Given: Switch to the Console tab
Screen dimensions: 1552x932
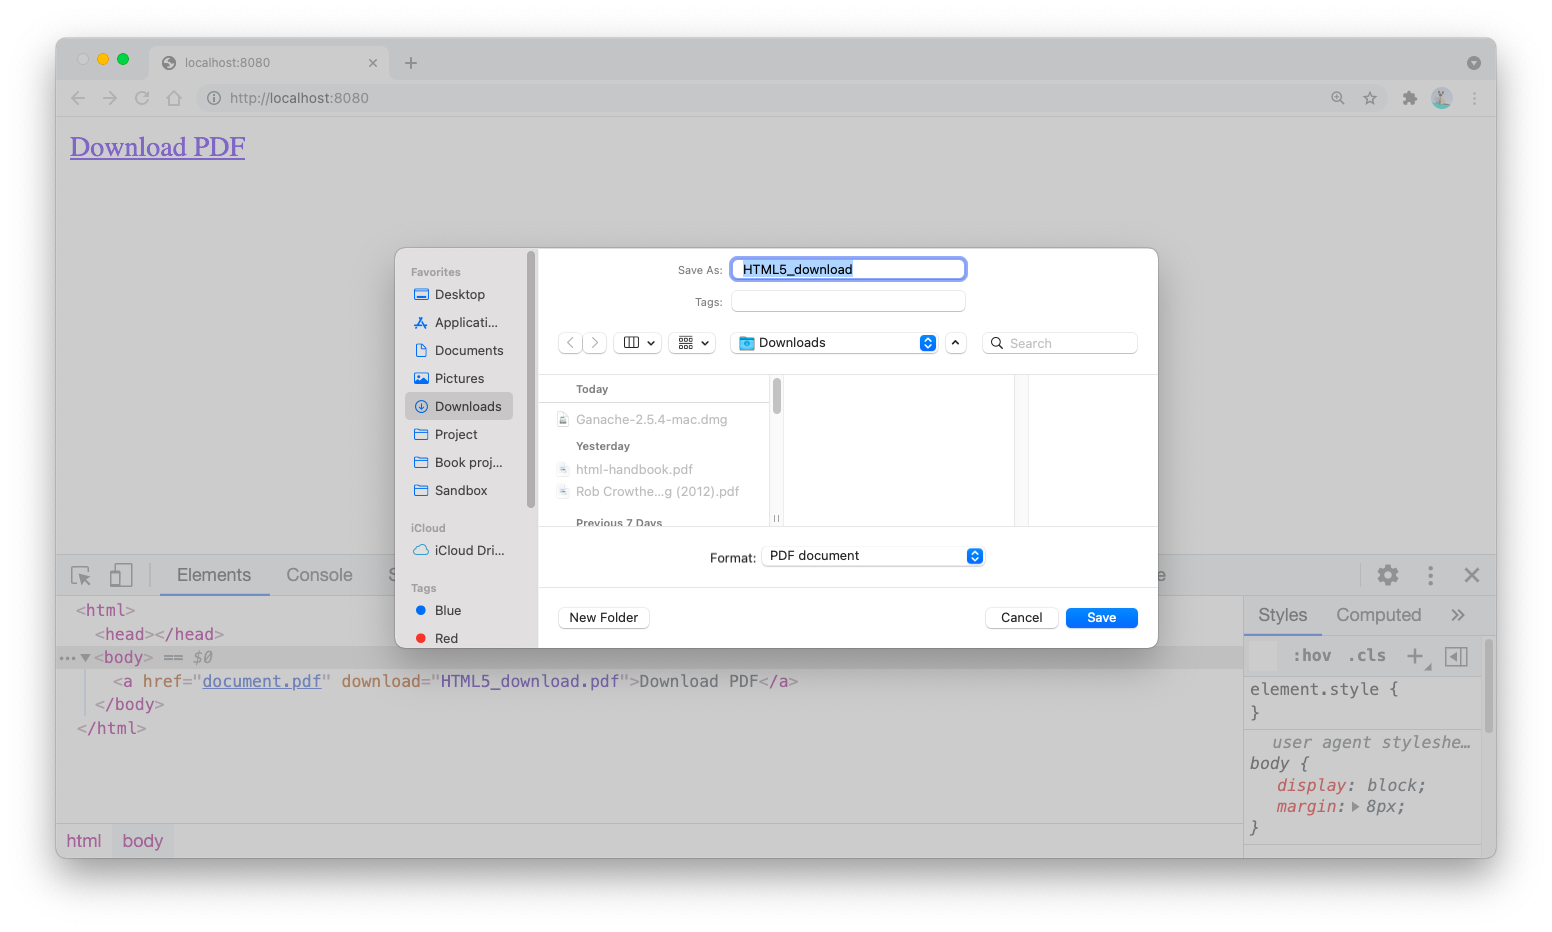Looking at the screenshot, I should (x=319, y=575).
